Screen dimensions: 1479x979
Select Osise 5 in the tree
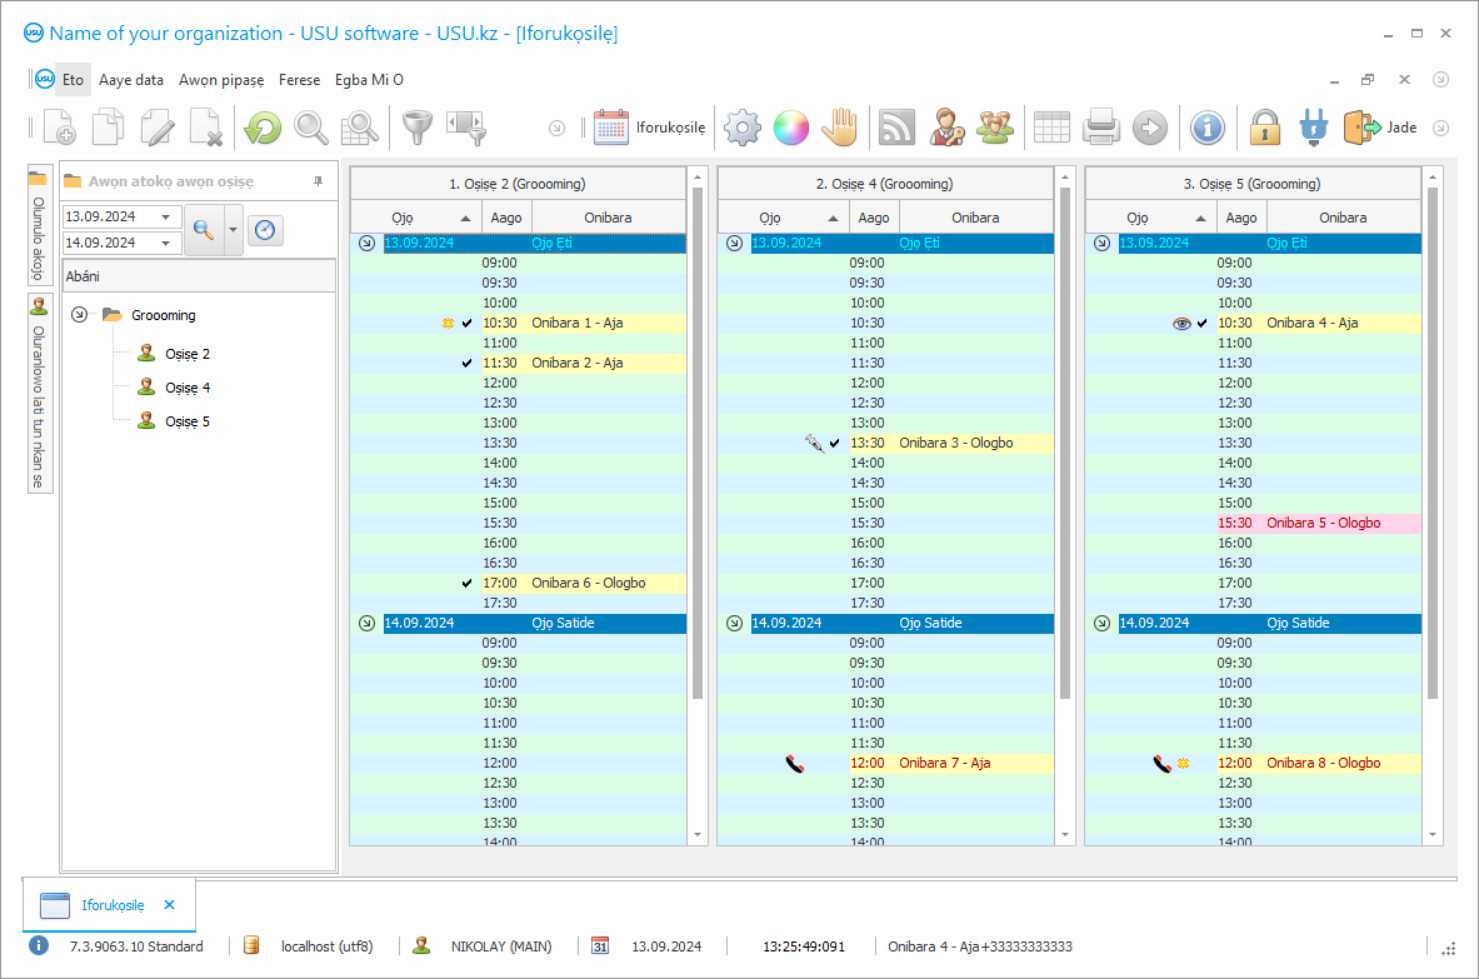[x=187, y=422]
